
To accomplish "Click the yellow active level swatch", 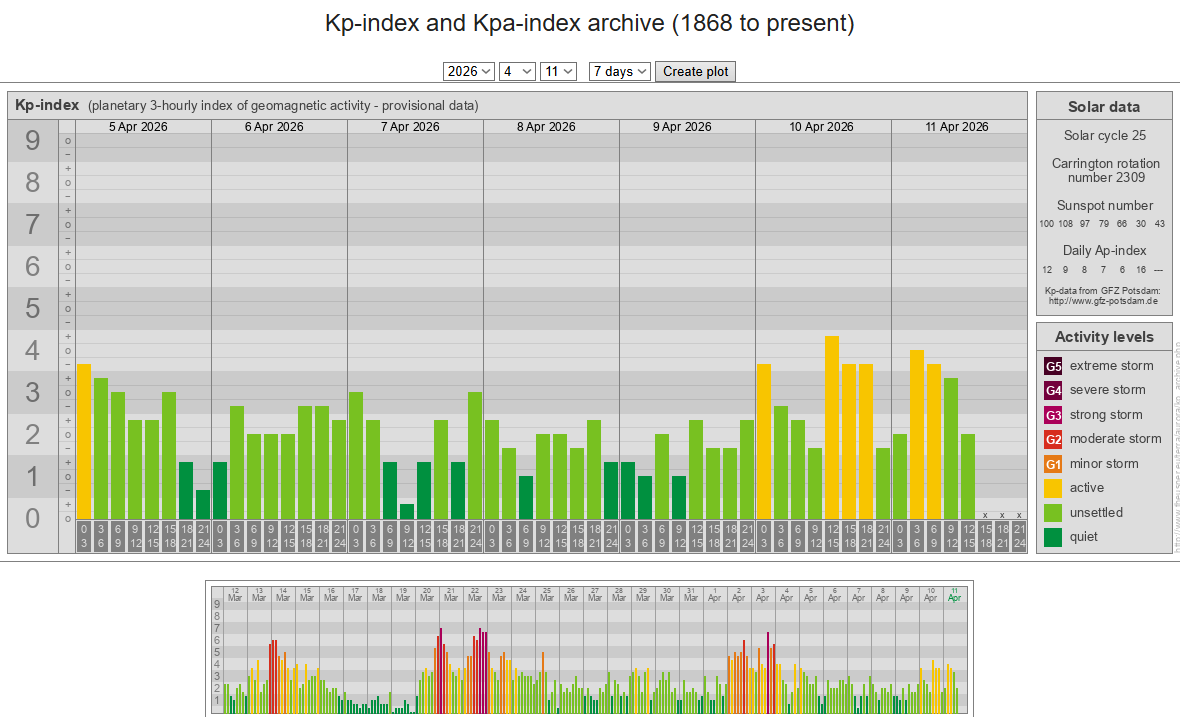I will pos(1053,488).
